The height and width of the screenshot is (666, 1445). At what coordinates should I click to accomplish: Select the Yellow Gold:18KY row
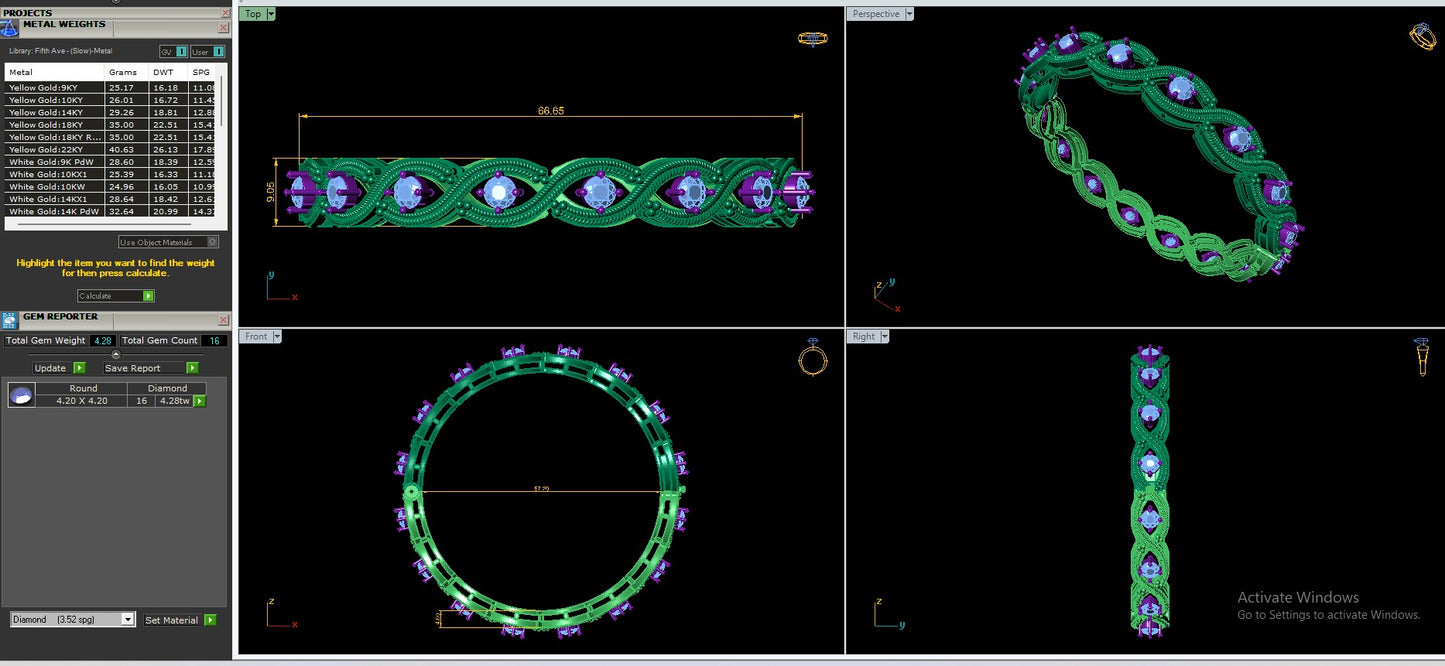[111, 125]
